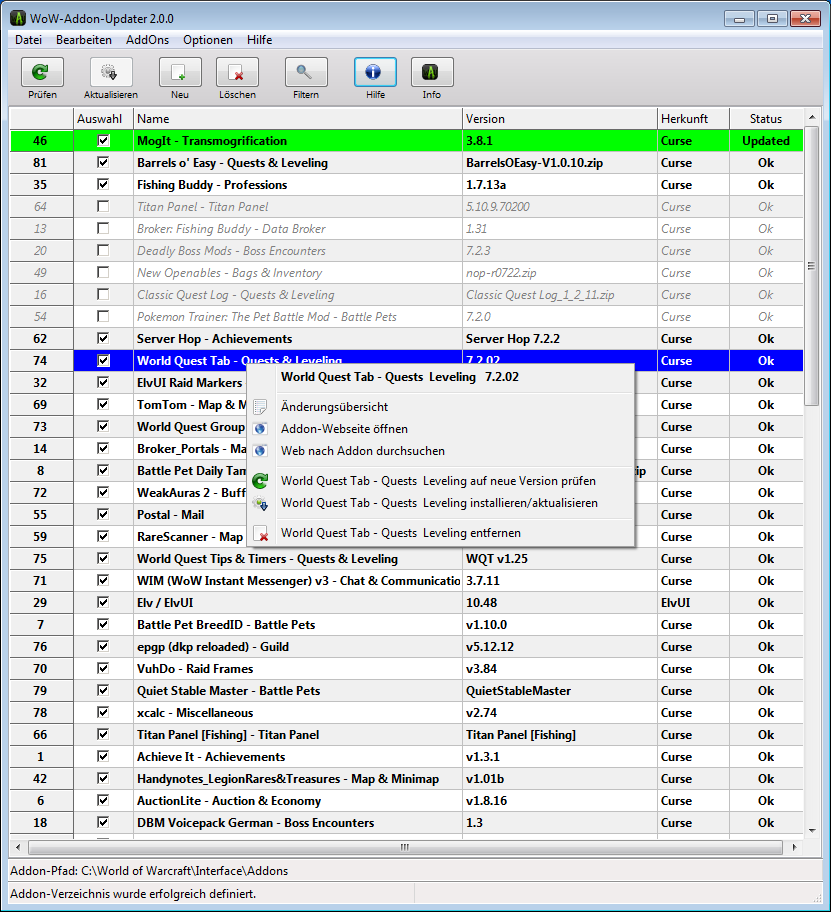Click the Änderungsübersicht document icon in context menu
Image resolution: width=831 pixels, height=912 pixels.
point(261,407)
